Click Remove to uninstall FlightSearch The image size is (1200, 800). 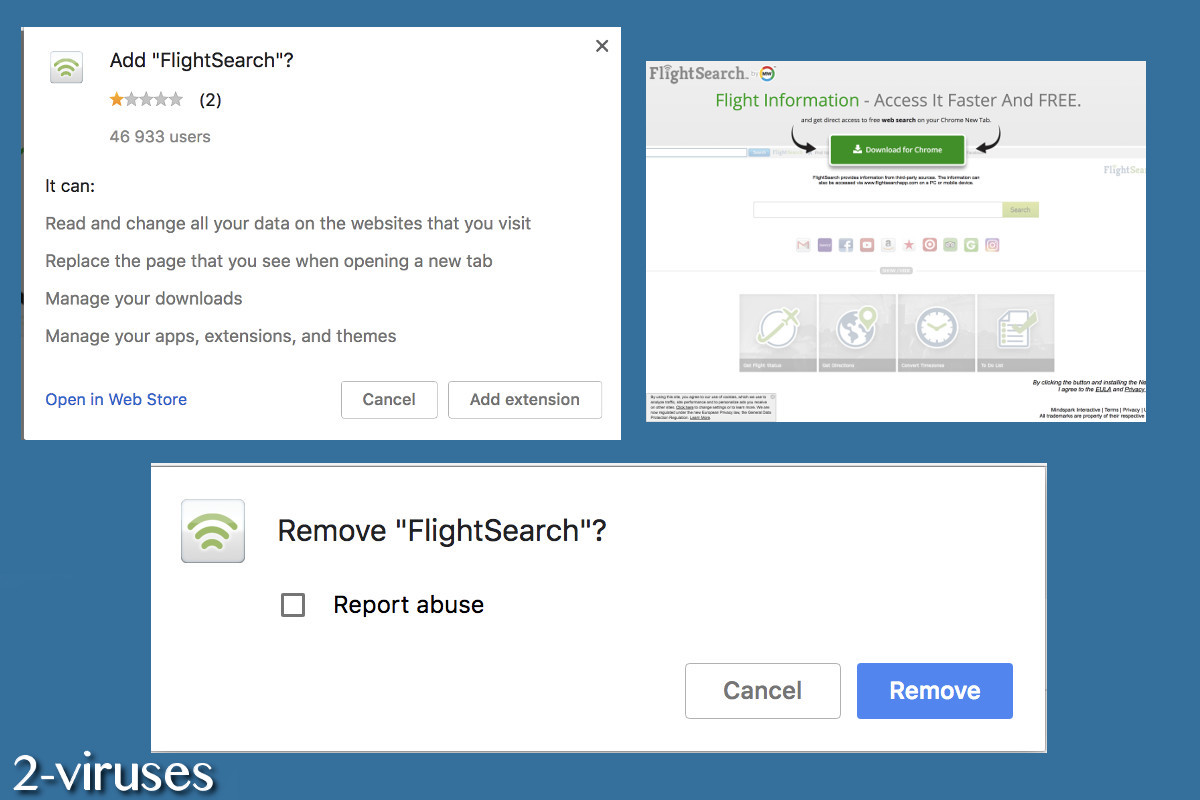pos(934,690)
